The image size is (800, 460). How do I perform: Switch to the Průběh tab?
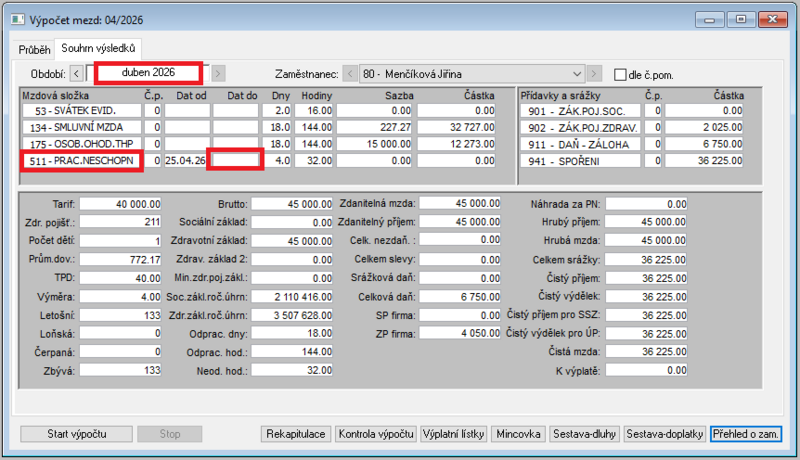click(x=34, y=49)
